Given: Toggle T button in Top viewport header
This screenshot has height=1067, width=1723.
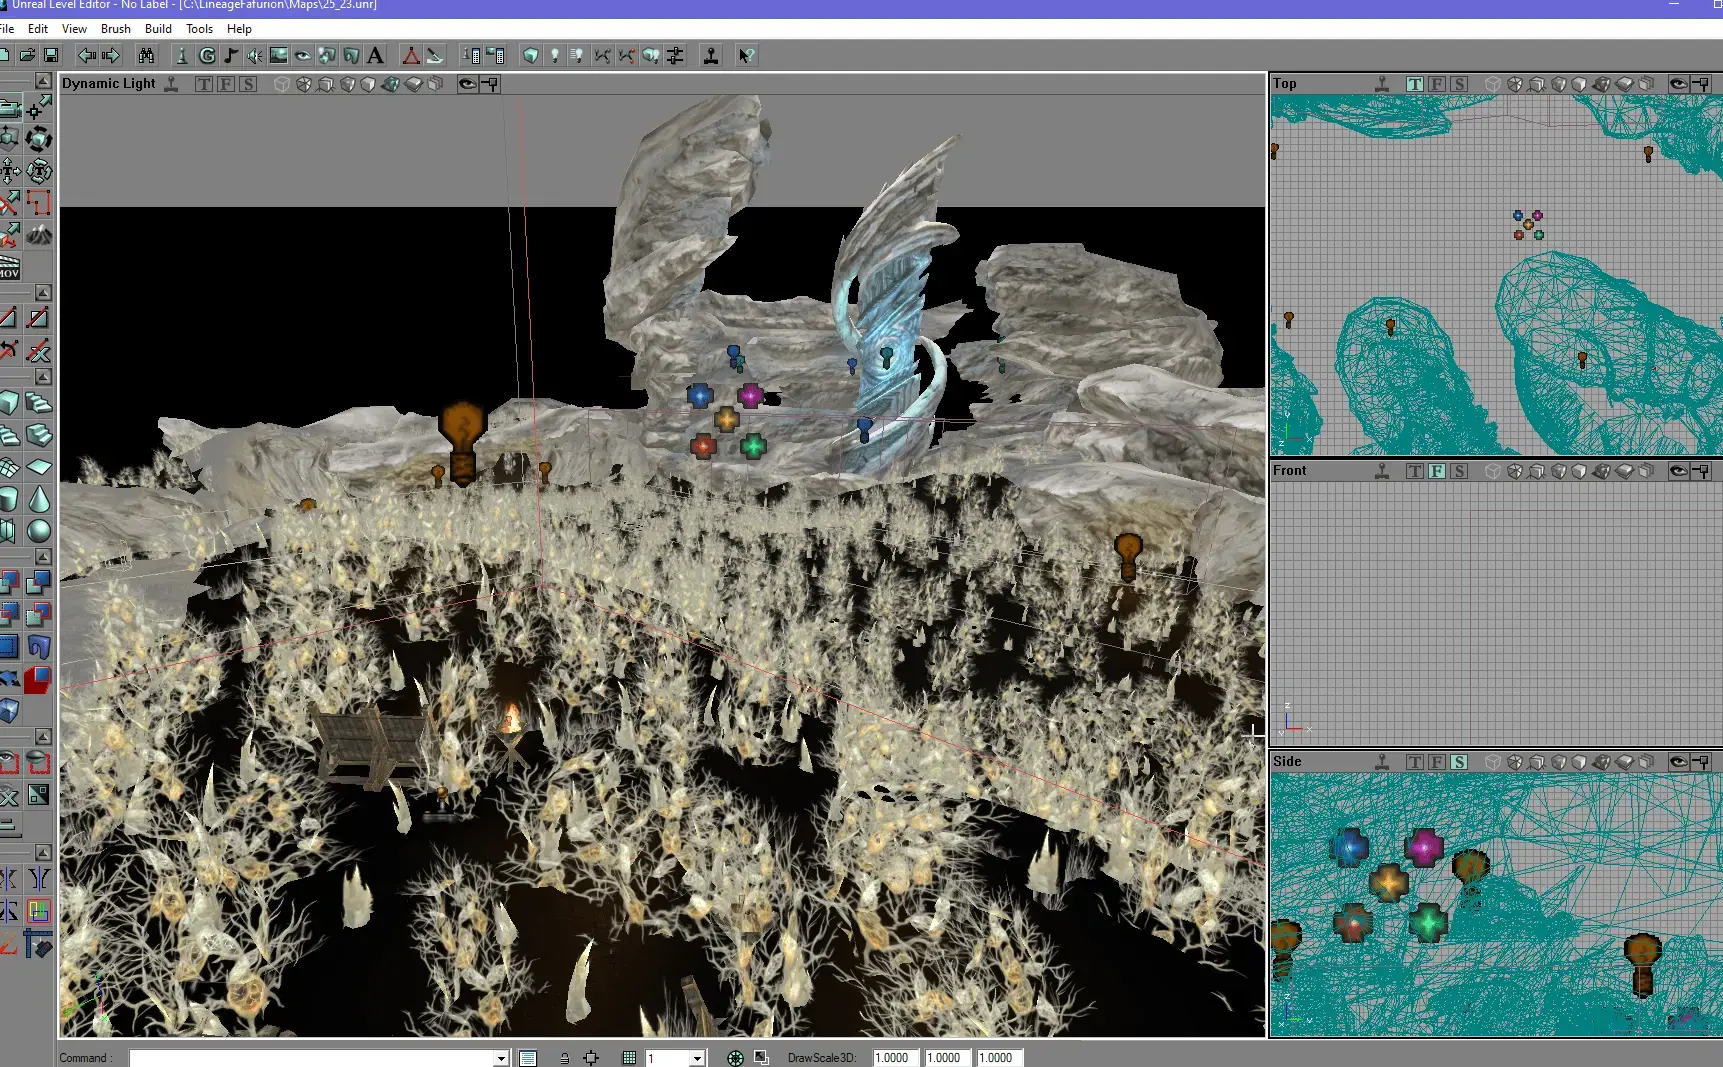Looking at the screenshot, I should tap(1414, 84).
